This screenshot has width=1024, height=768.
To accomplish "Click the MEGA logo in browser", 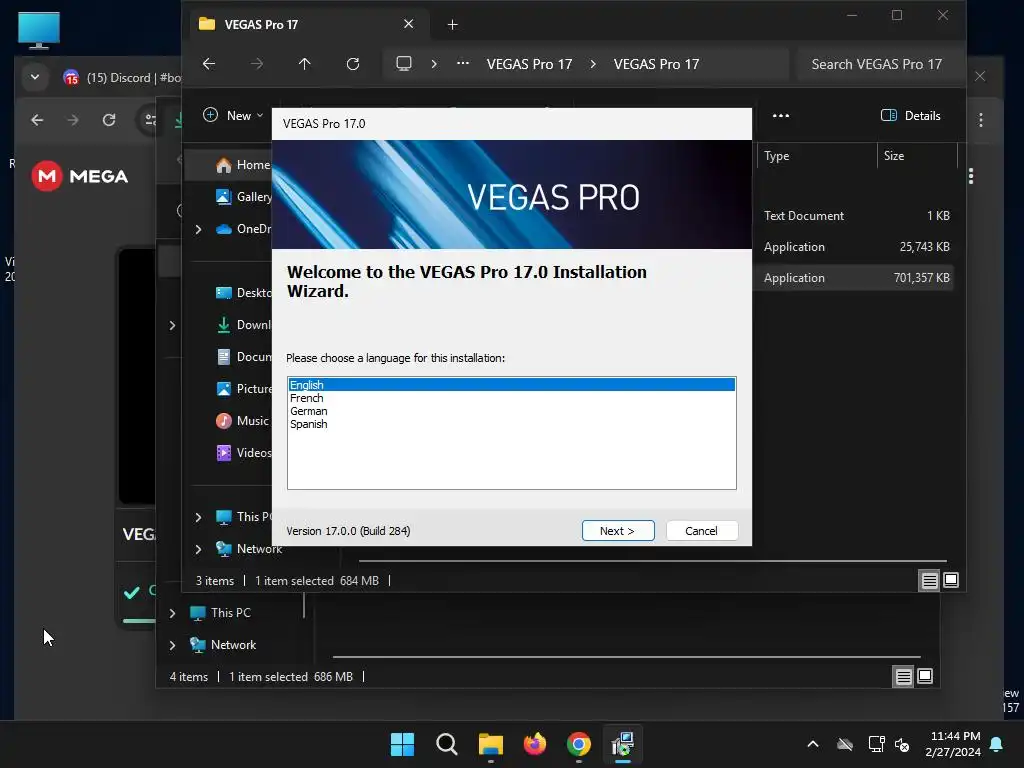I will tap(80, 176).
